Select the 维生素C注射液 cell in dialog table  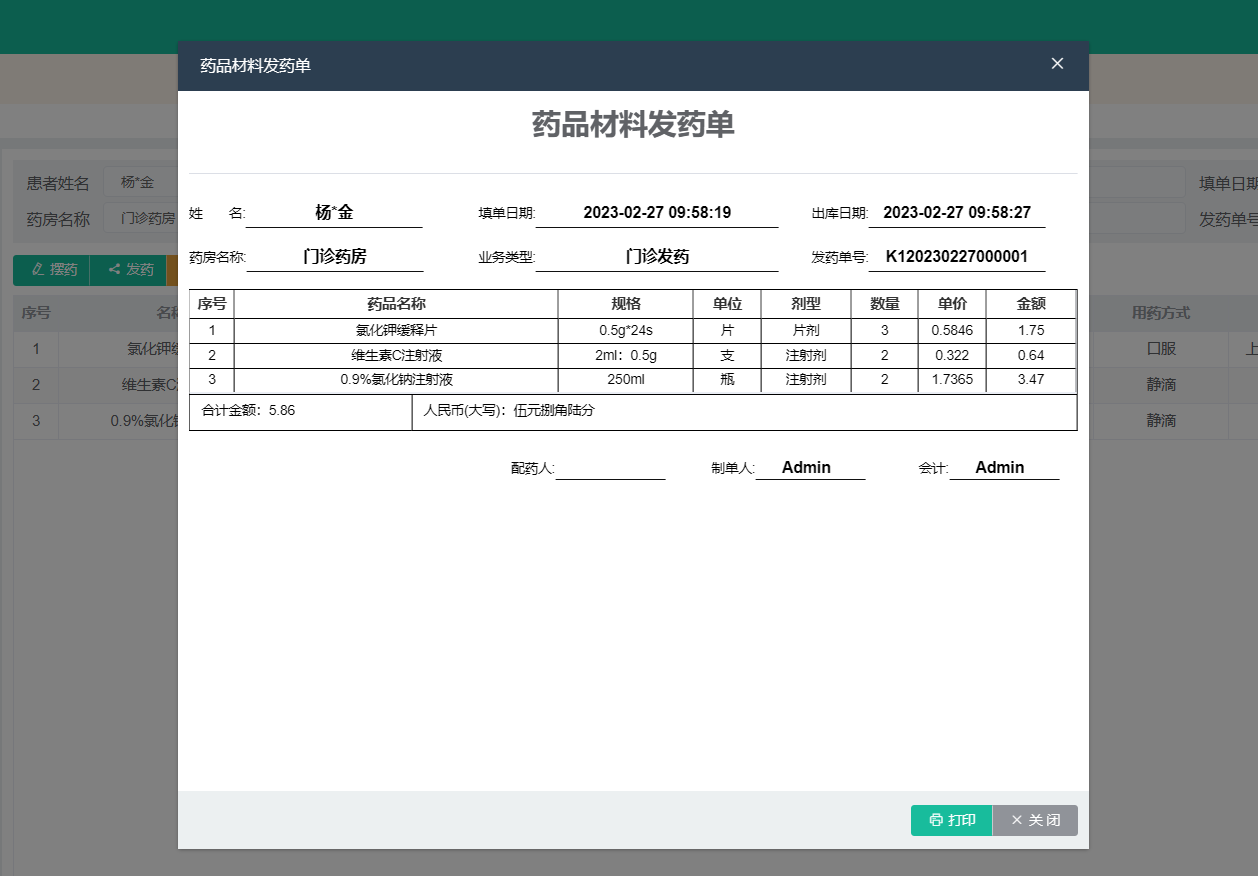(396, 355)
